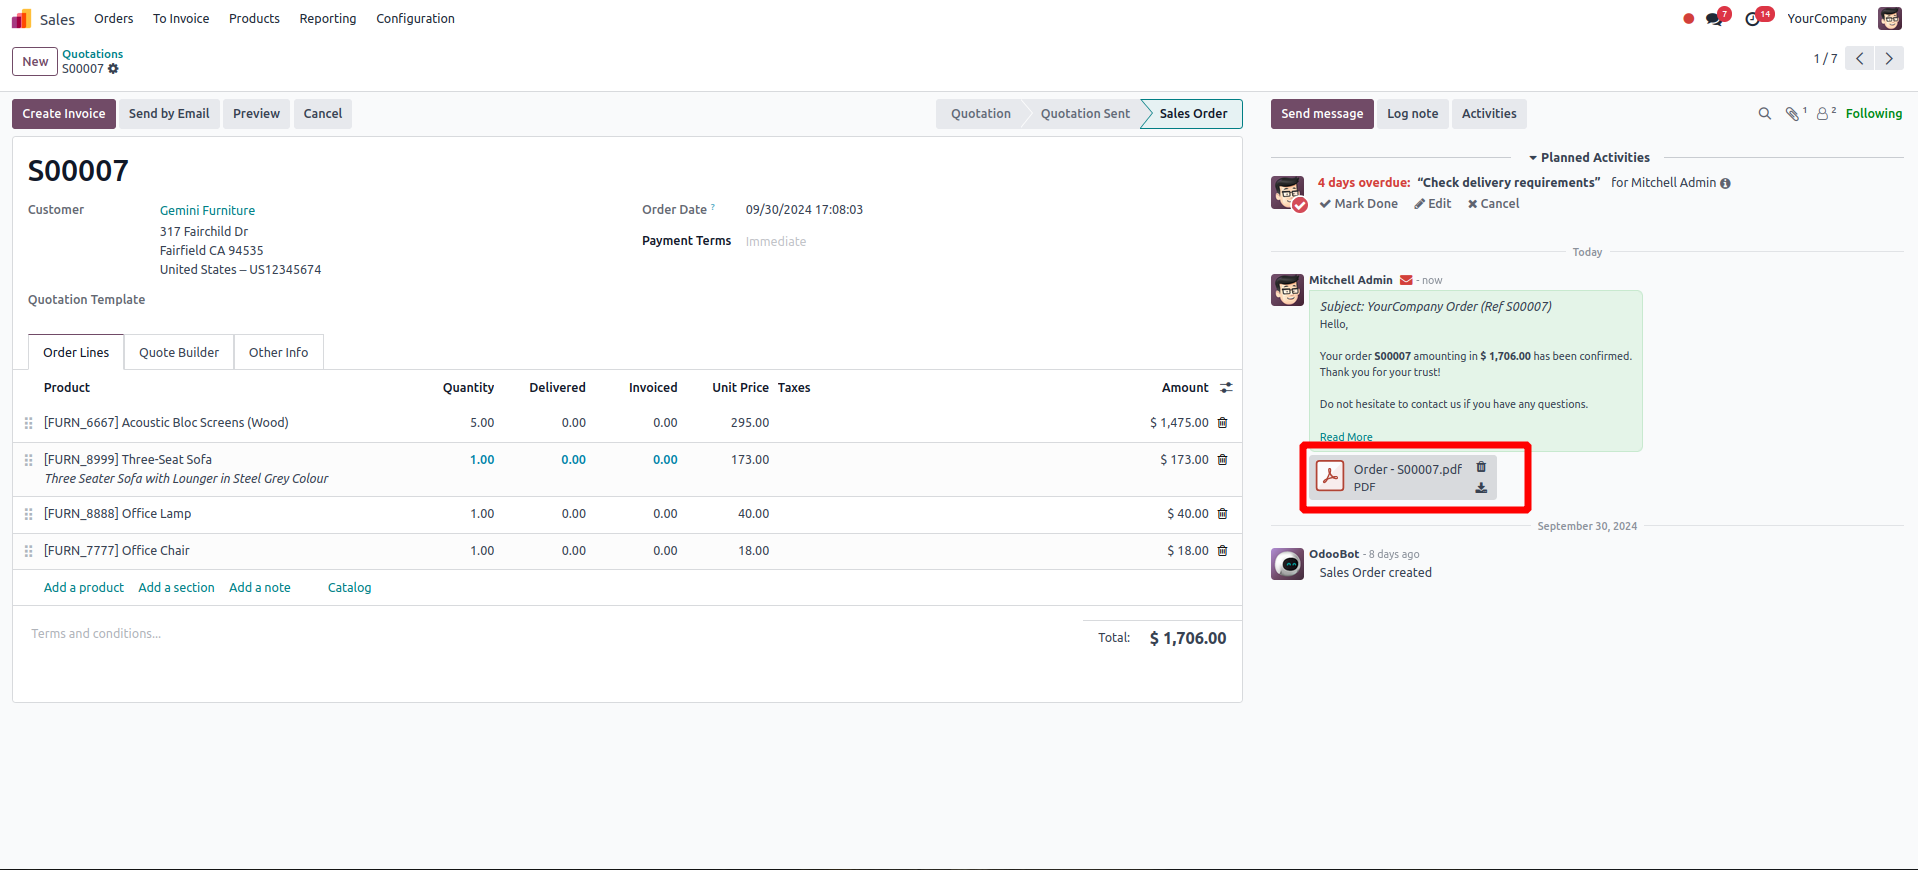This screenshot has height=870, width=1918.
Task: Switch to the Quote Builder tab
Action: click(x=179, y=352)
